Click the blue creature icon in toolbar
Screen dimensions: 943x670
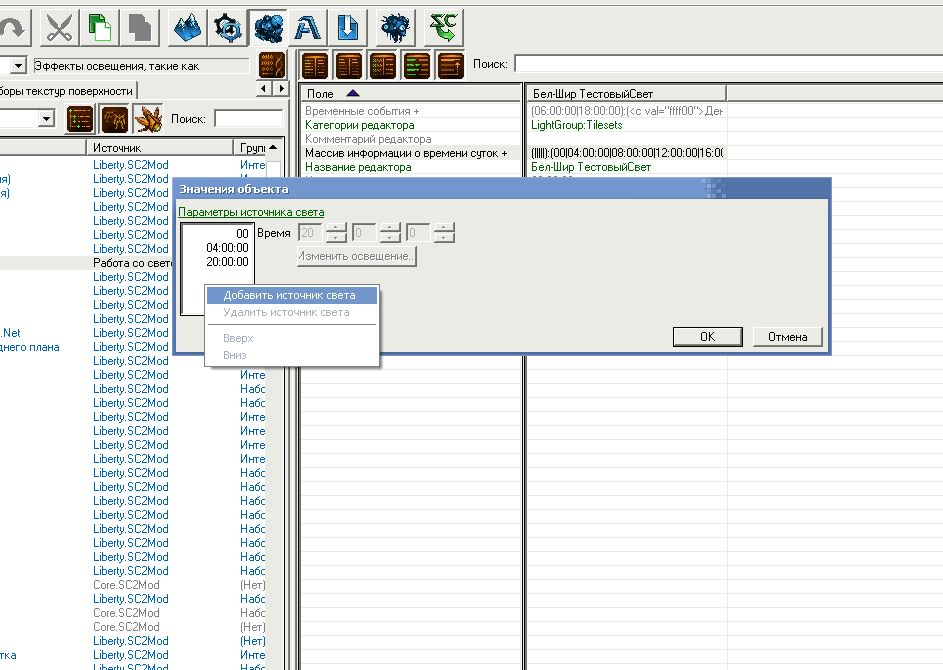(x=395, y=28)
